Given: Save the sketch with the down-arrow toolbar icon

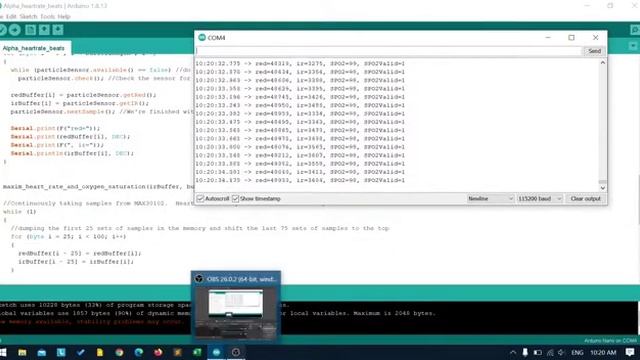Looking at the screenshot, I should tap(58, 30).
